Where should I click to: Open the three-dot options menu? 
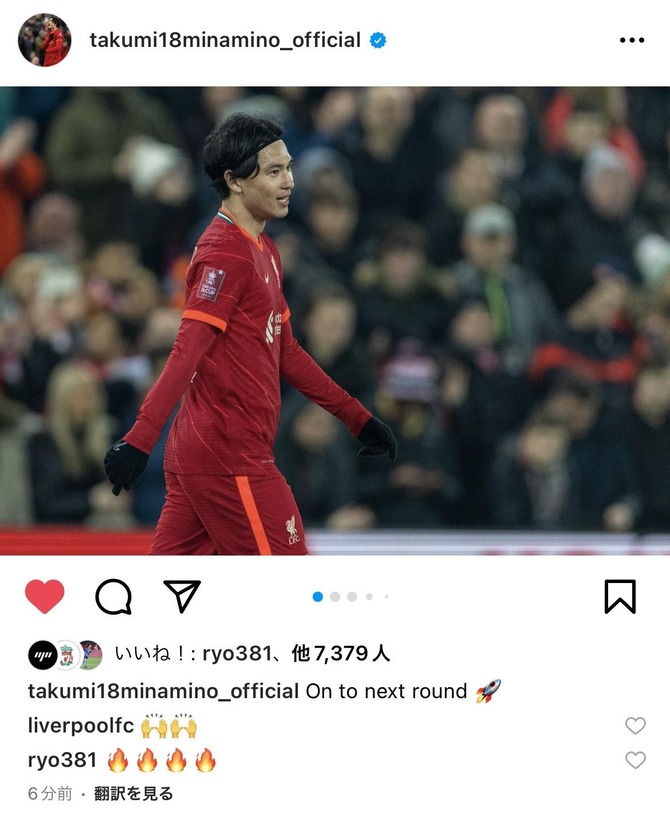[x=632, y=40]
